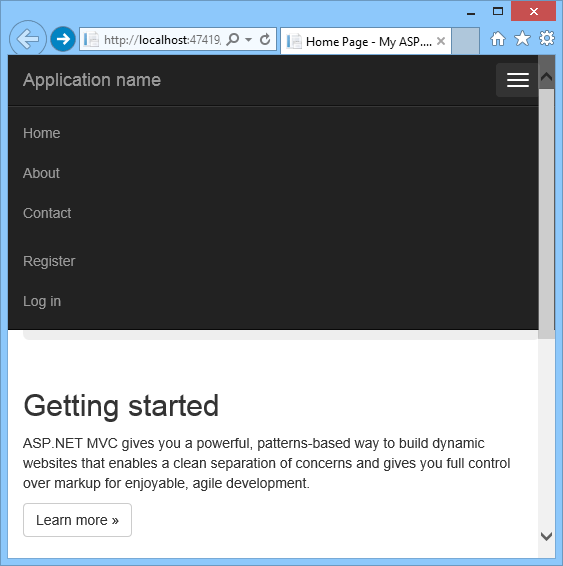Refresh the page with reload icon
The image size is (563, 566).
(x=265, y=39)
